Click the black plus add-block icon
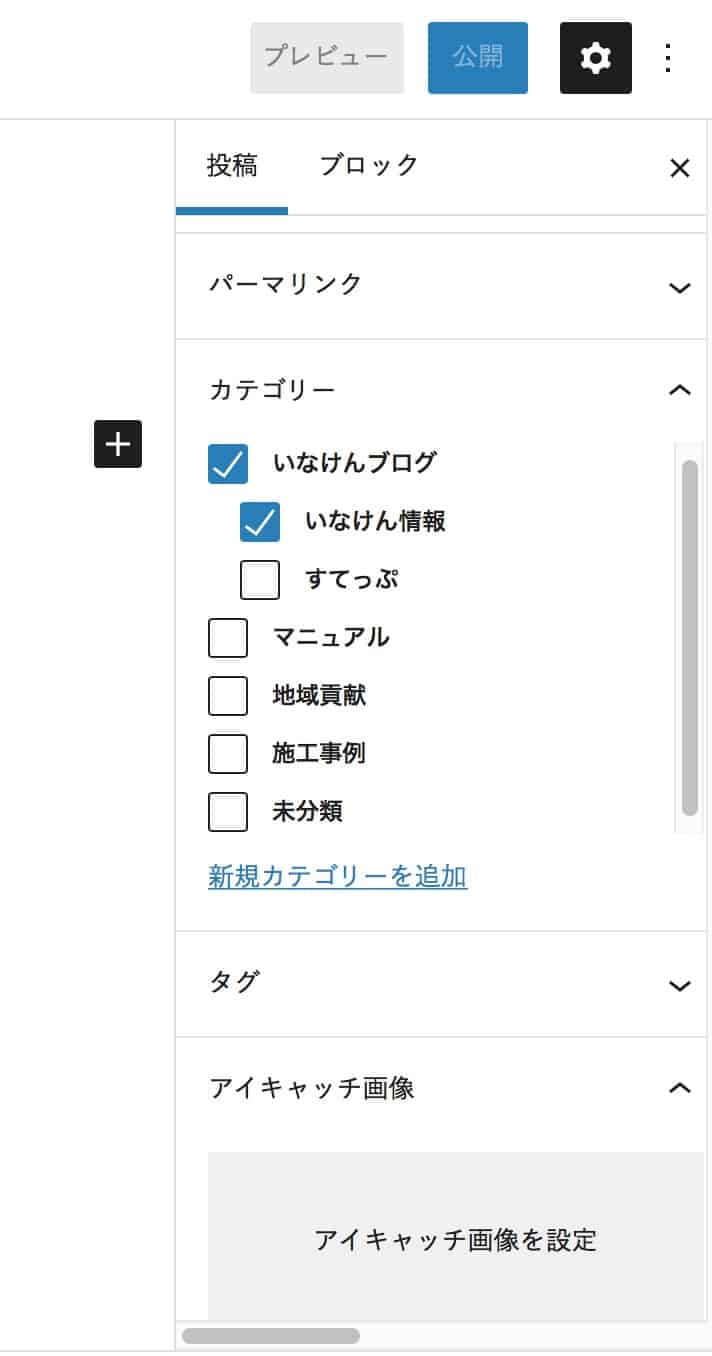Screen dimensions: 712x1356 [118, 444]
